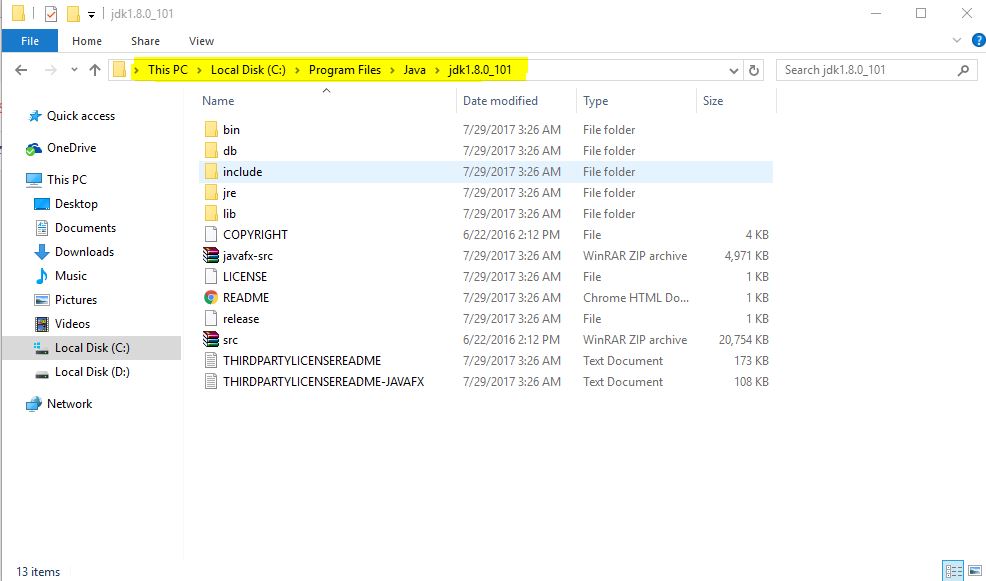Open the address bar history dropdown
The width and height of the screenshot is (986, 581).
point(733,70)
